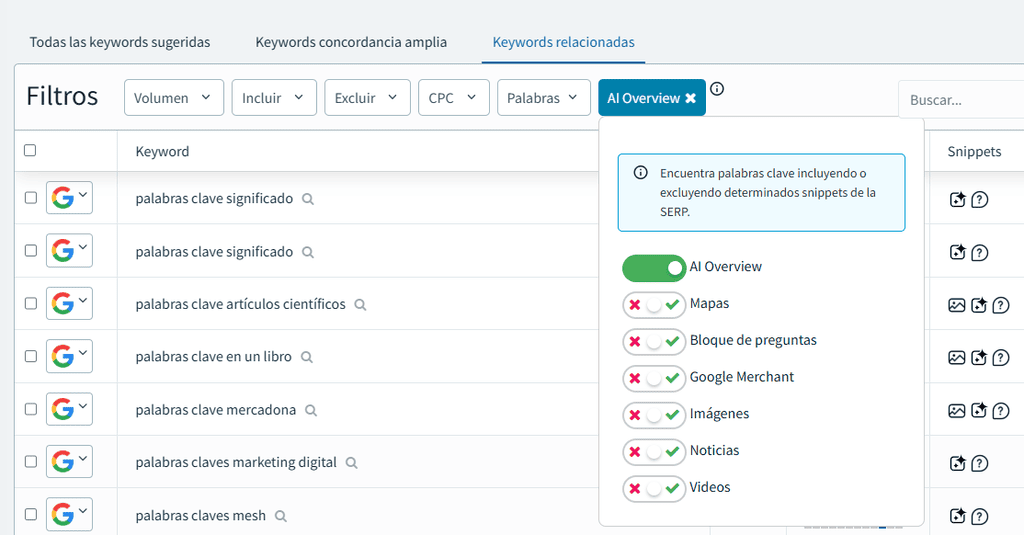The height and width of the screenshot is (535, 1024).
Task: Click the Snippets column header
Action: 974,152
